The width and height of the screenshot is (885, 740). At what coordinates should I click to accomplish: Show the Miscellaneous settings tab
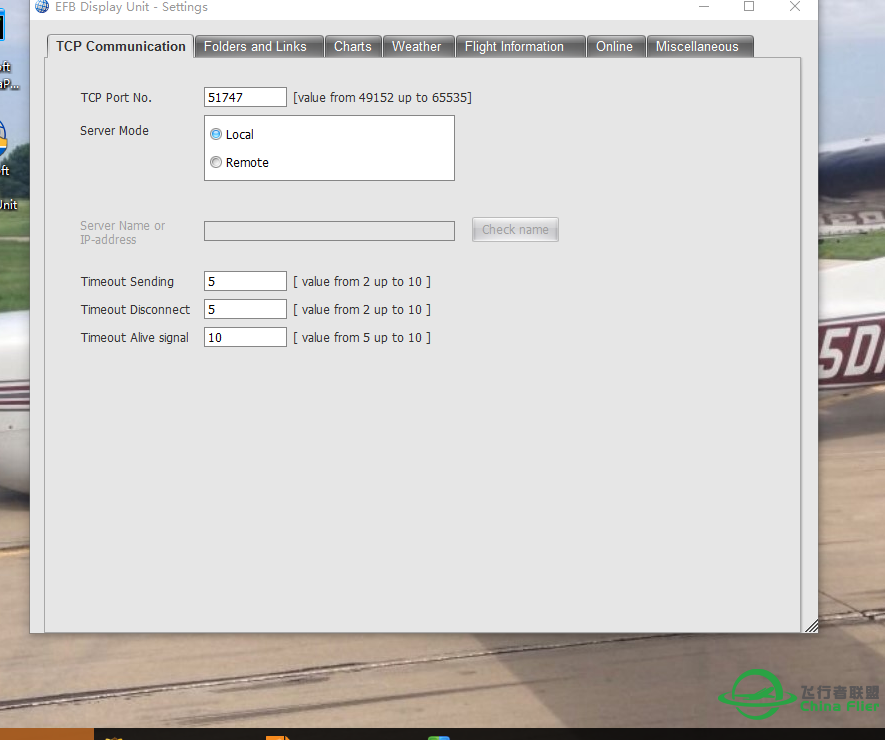[697, 46]
